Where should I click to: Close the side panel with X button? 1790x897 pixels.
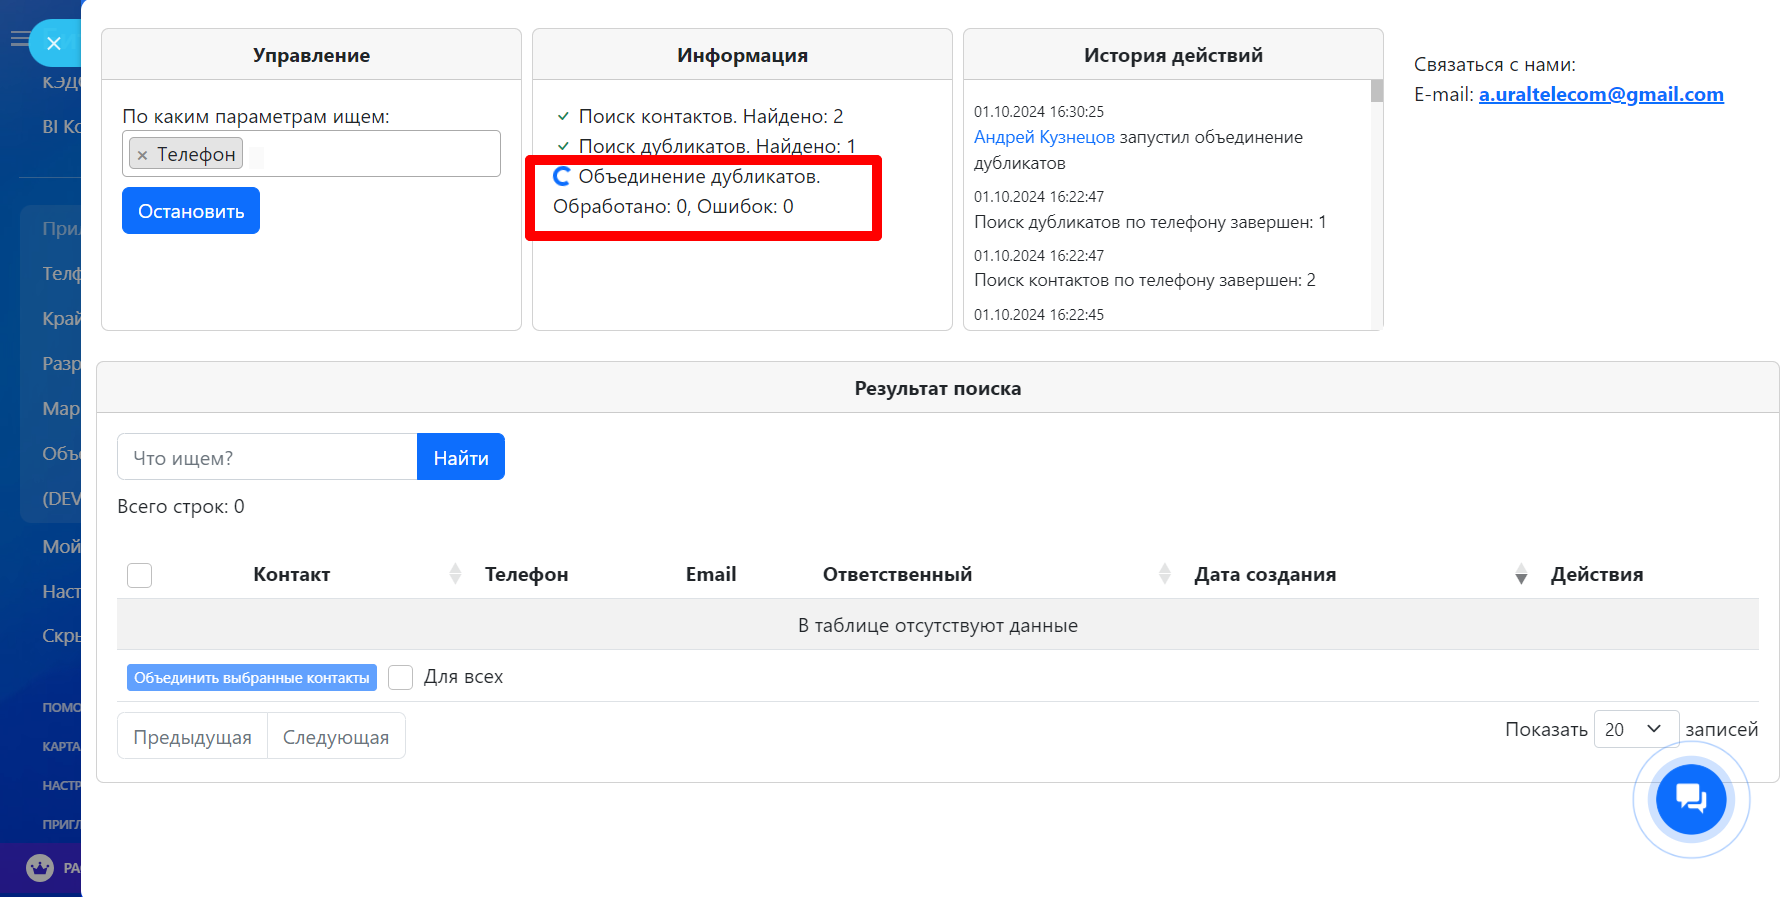coord(54,43)
